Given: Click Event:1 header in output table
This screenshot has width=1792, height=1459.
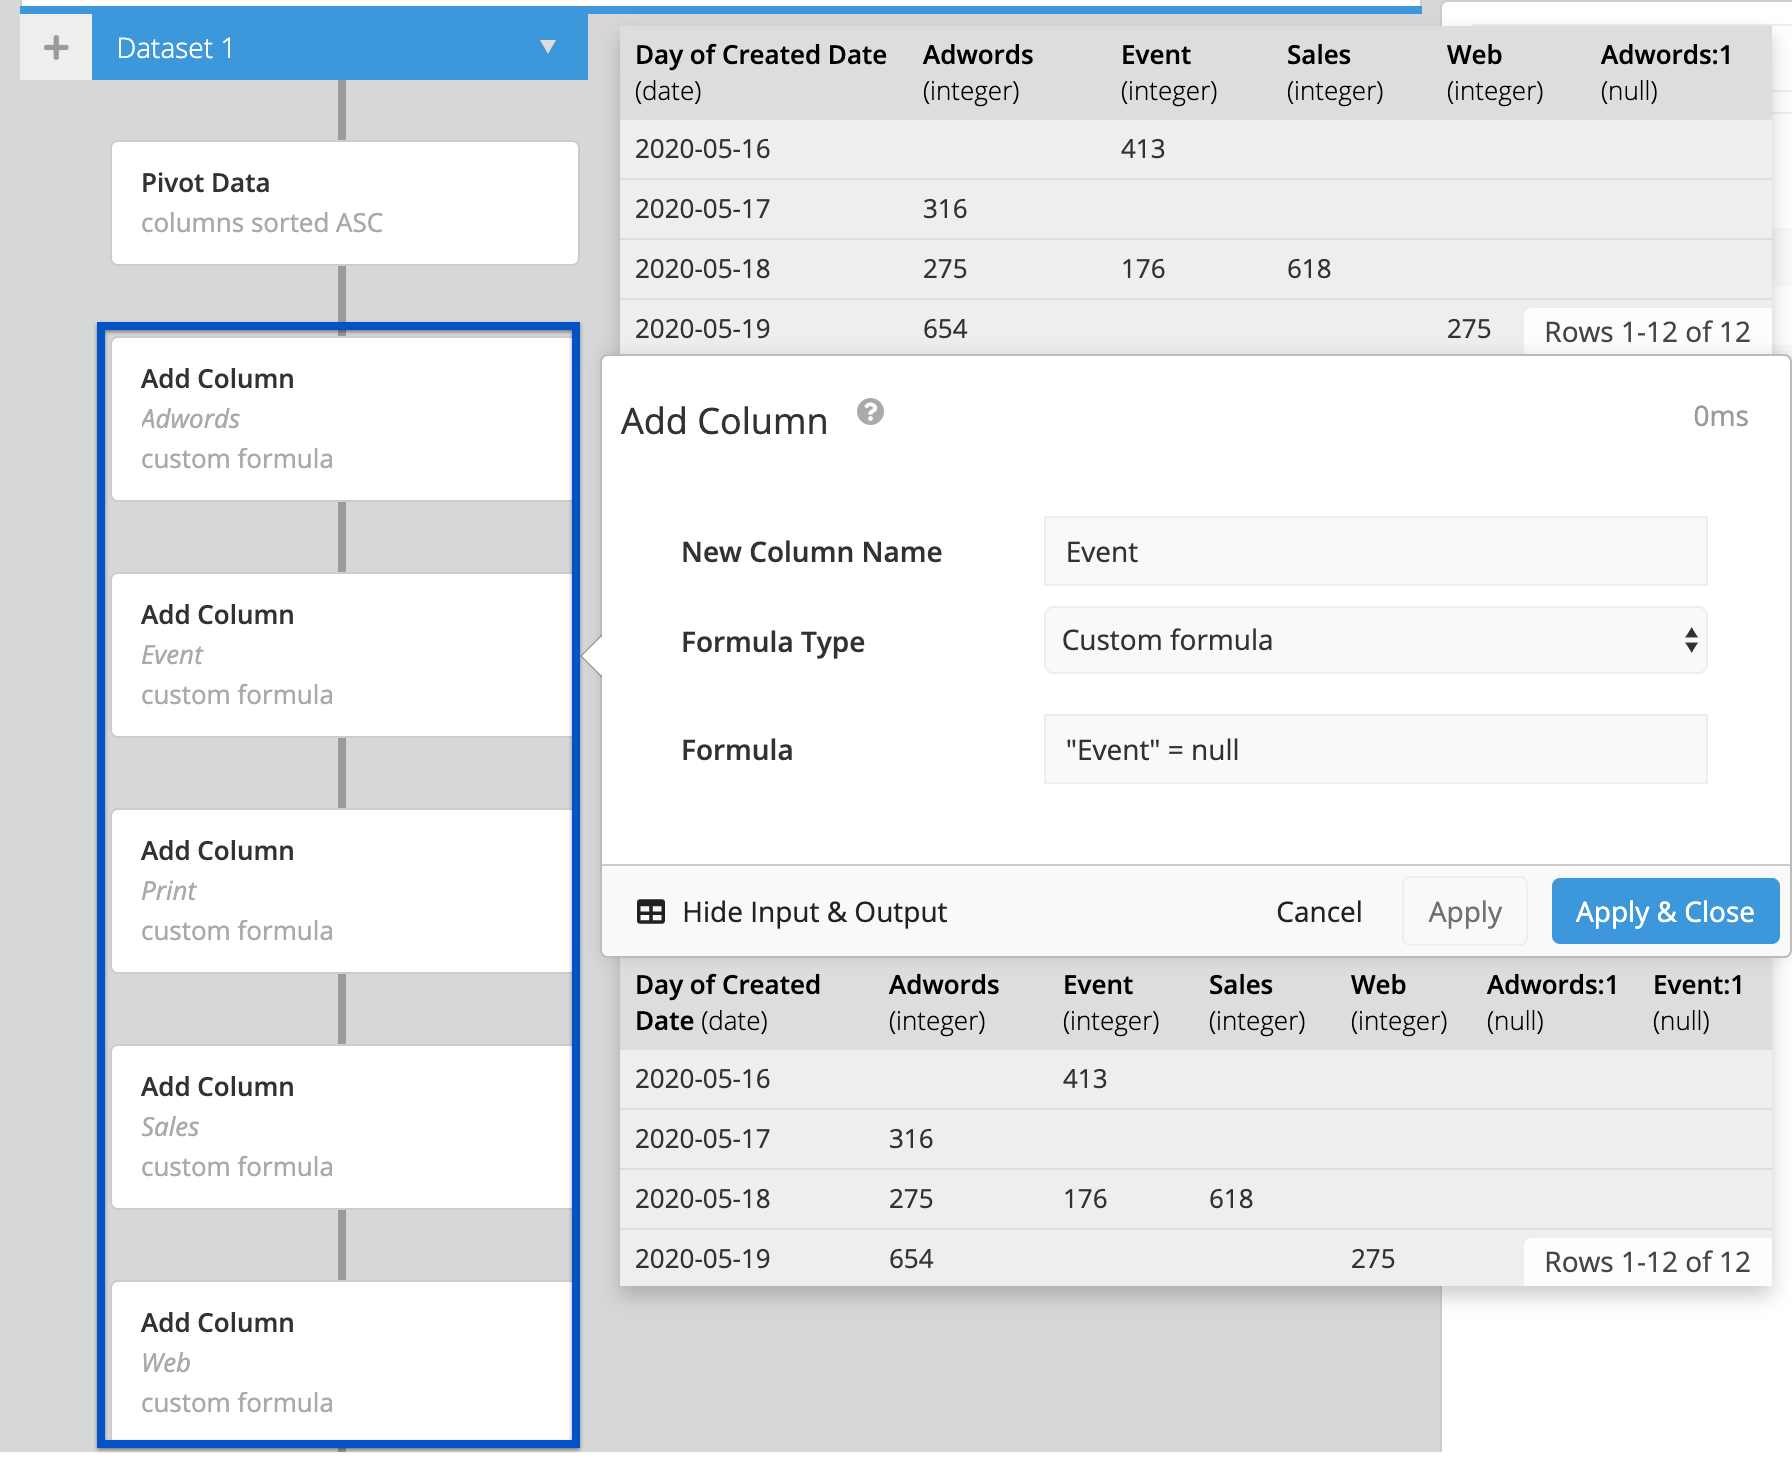Looking at the screenshot, I should pos(1698,1002).
